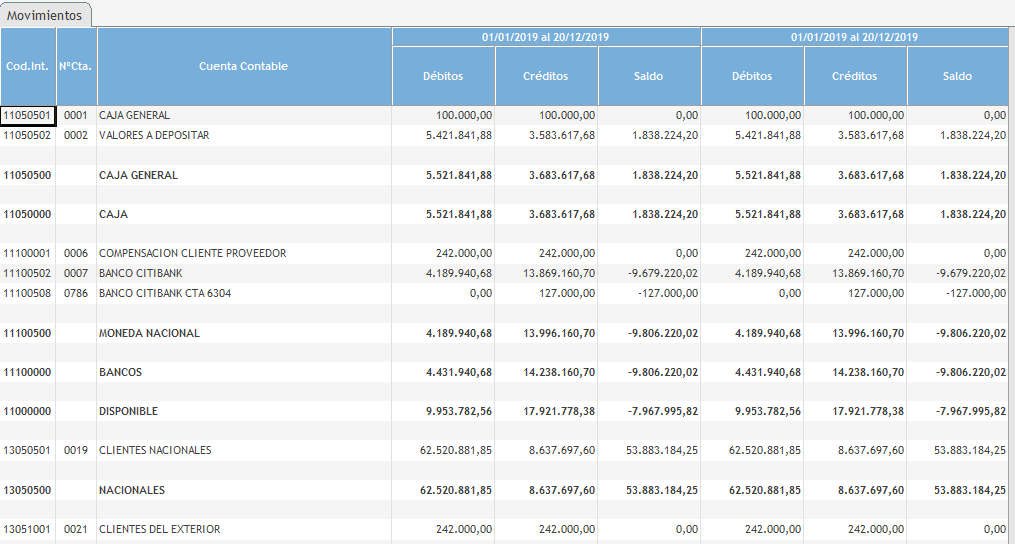Select the BANCOS subtotal row
The width and height of the screenshot is (1015, 544).
(x=120, y=372)
